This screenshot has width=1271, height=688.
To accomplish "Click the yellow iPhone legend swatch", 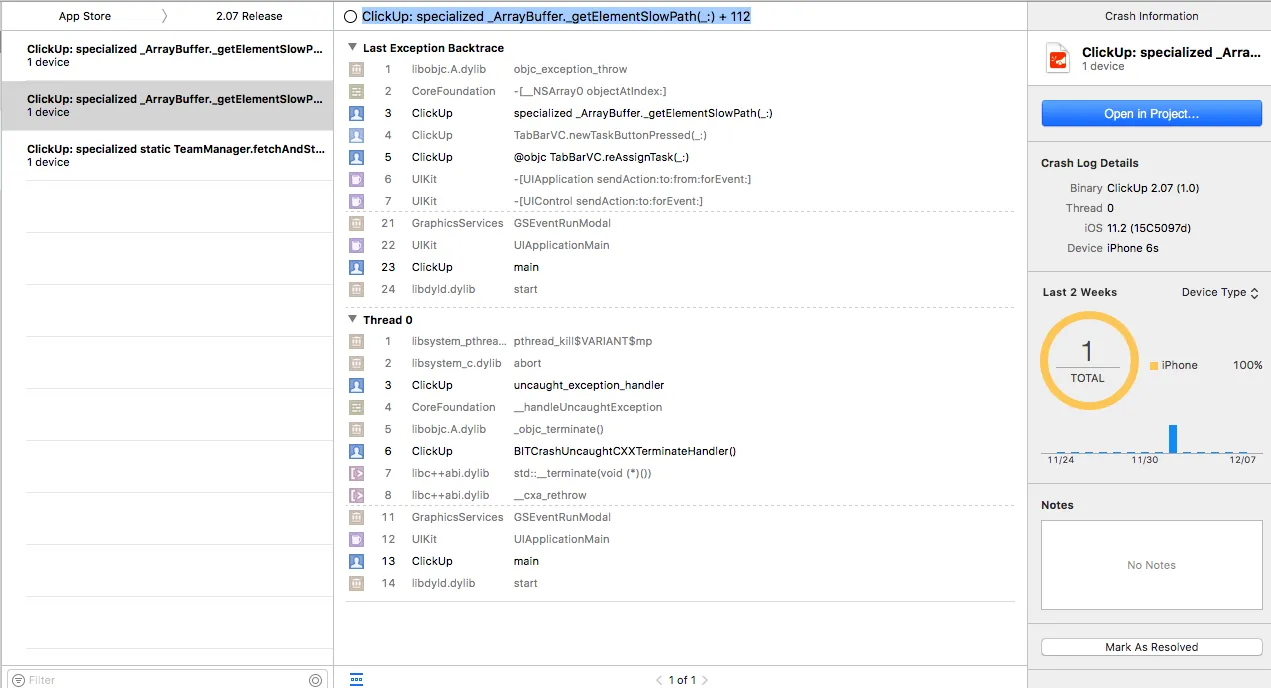I will click(1153, 366).
